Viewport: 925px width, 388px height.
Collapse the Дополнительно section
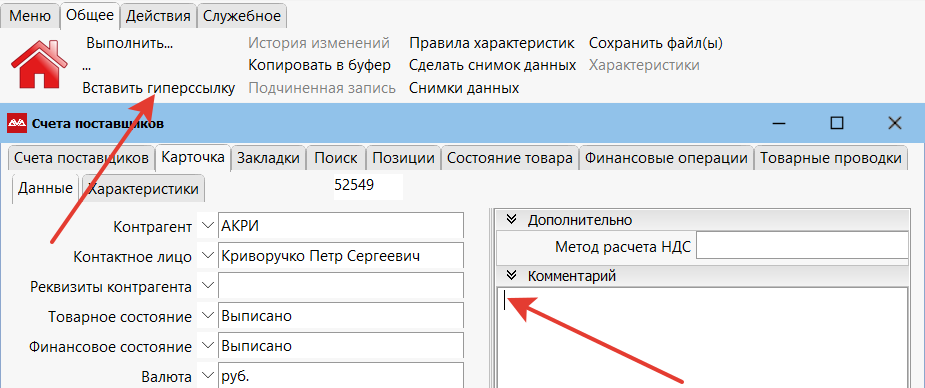coord(512,220)
